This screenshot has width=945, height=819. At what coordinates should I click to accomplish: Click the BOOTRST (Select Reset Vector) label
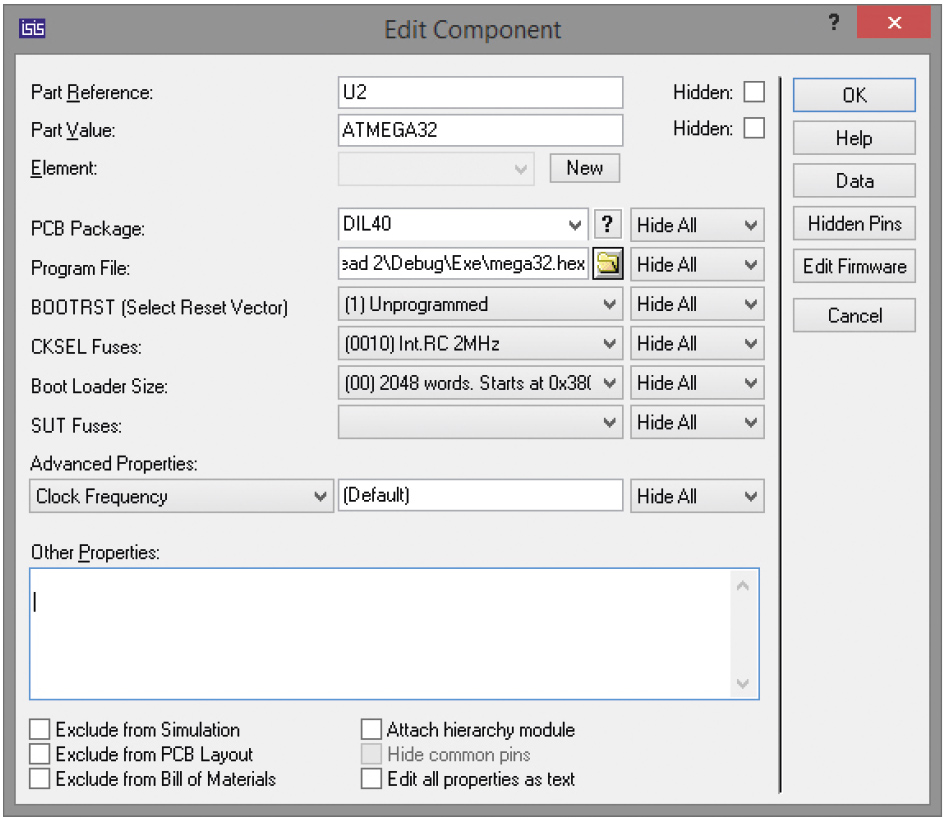[x=159, y=307]
